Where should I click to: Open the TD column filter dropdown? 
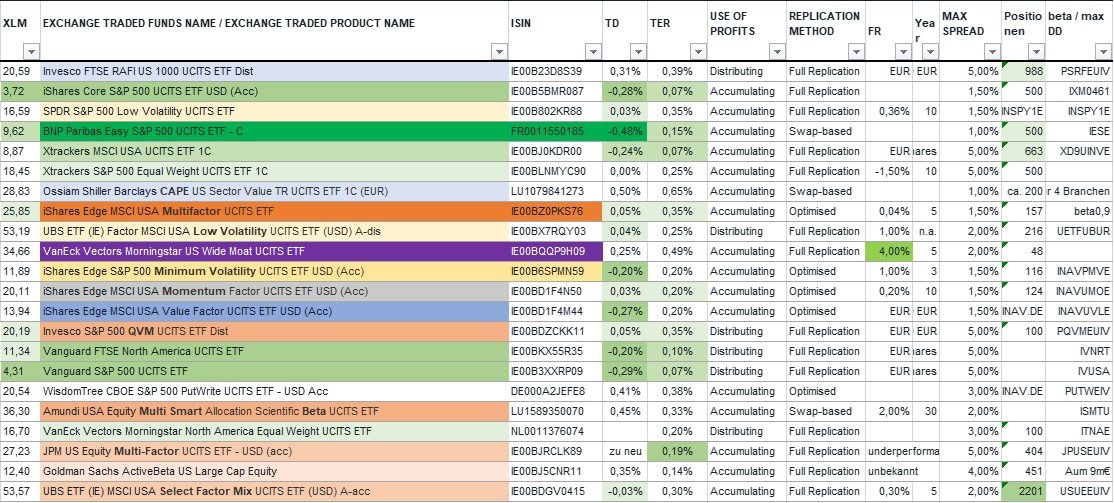[x=636, y=52]
